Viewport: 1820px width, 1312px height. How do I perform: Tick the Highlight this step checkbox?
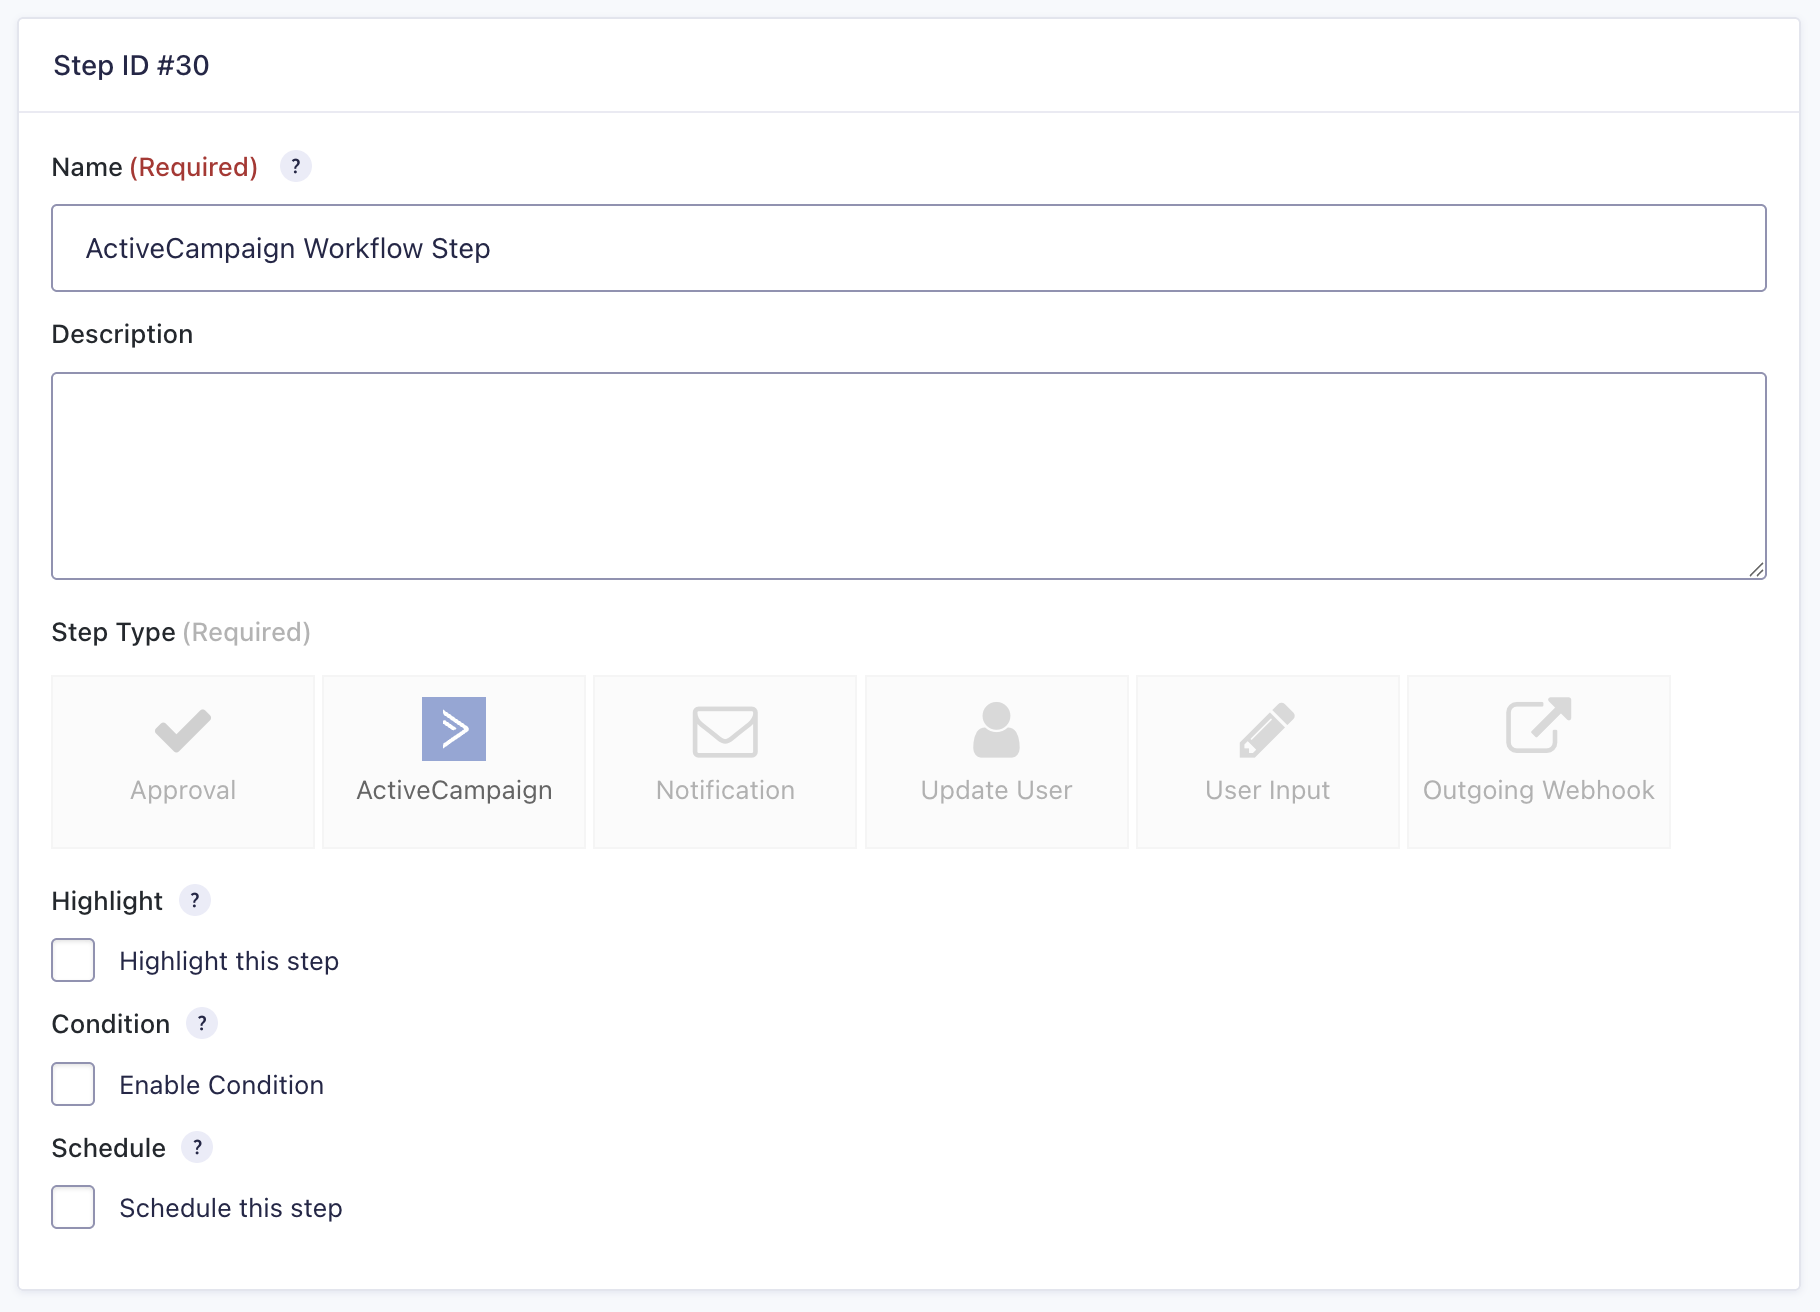tap(73, 960)
